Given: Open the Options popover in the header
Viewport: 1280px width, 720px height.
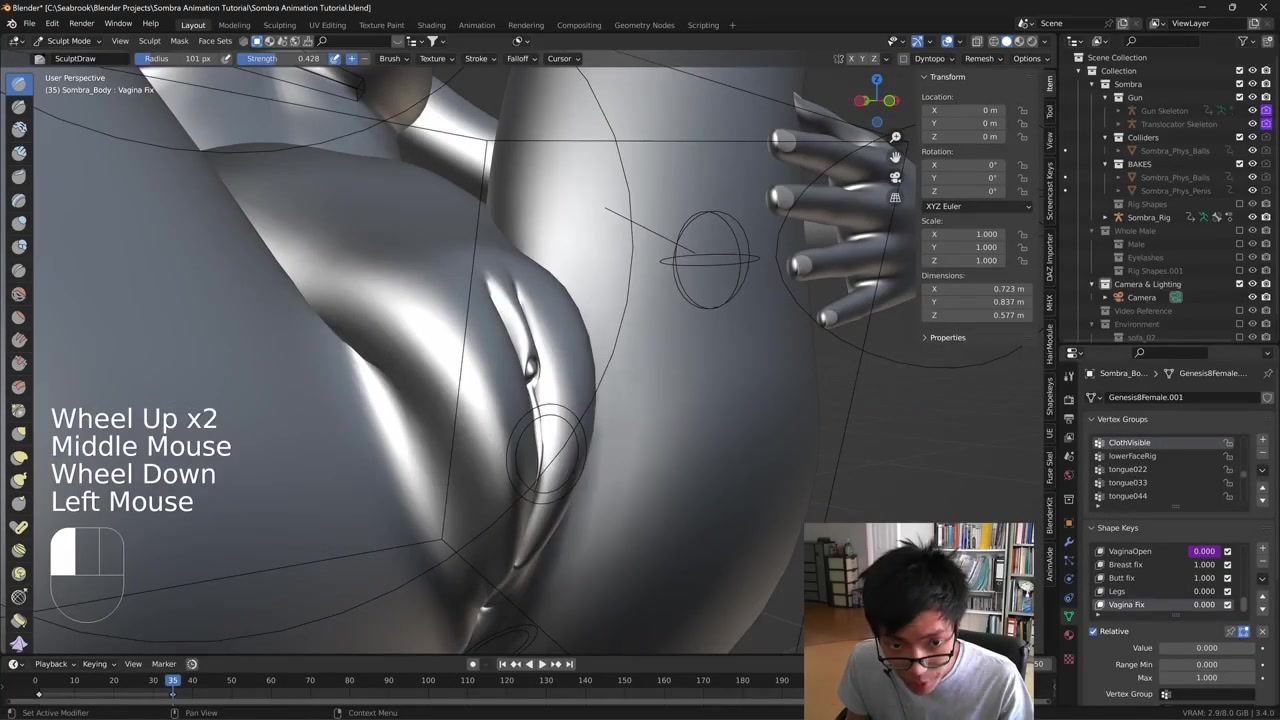Looking at the screenshot, I should point(1029,59).
